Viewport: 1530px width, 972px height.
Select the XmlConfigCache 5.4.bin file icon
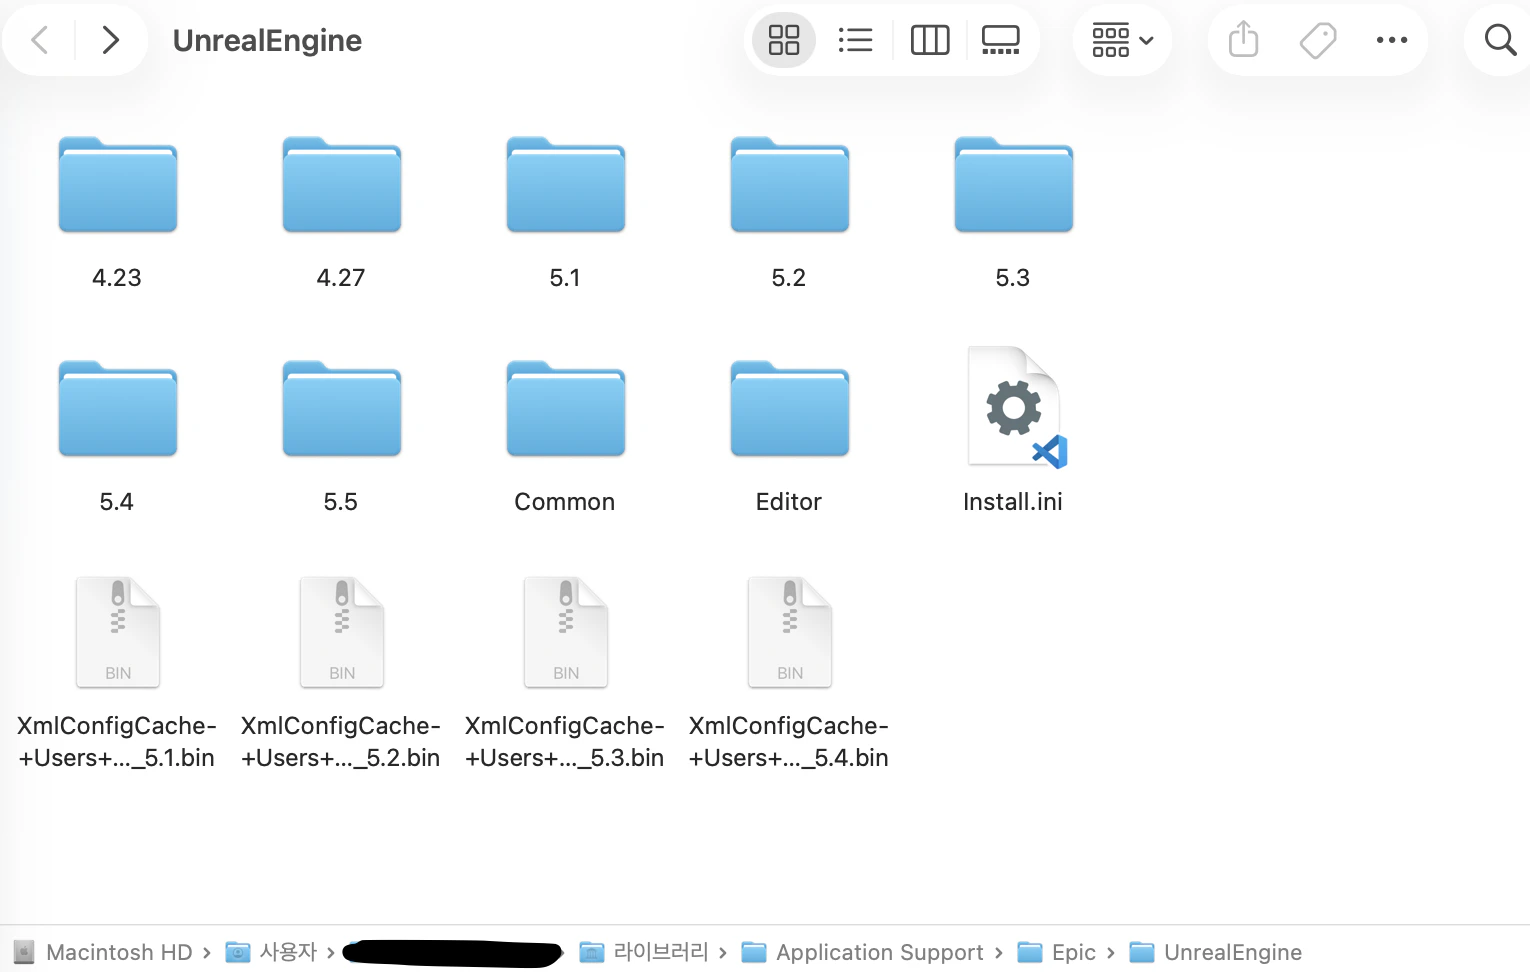pos(790,632)
